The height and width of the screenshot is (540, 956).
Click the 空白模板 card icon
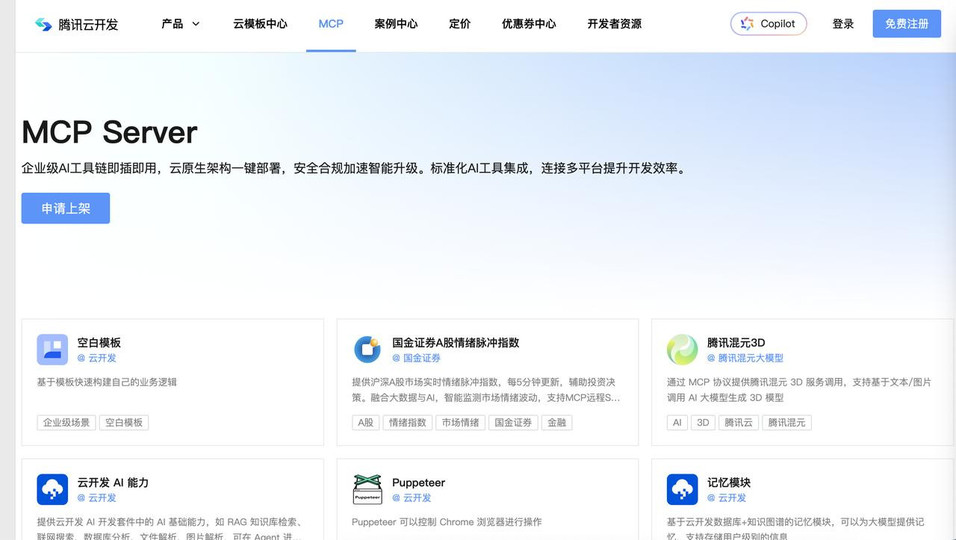click(x=52, y=349)
